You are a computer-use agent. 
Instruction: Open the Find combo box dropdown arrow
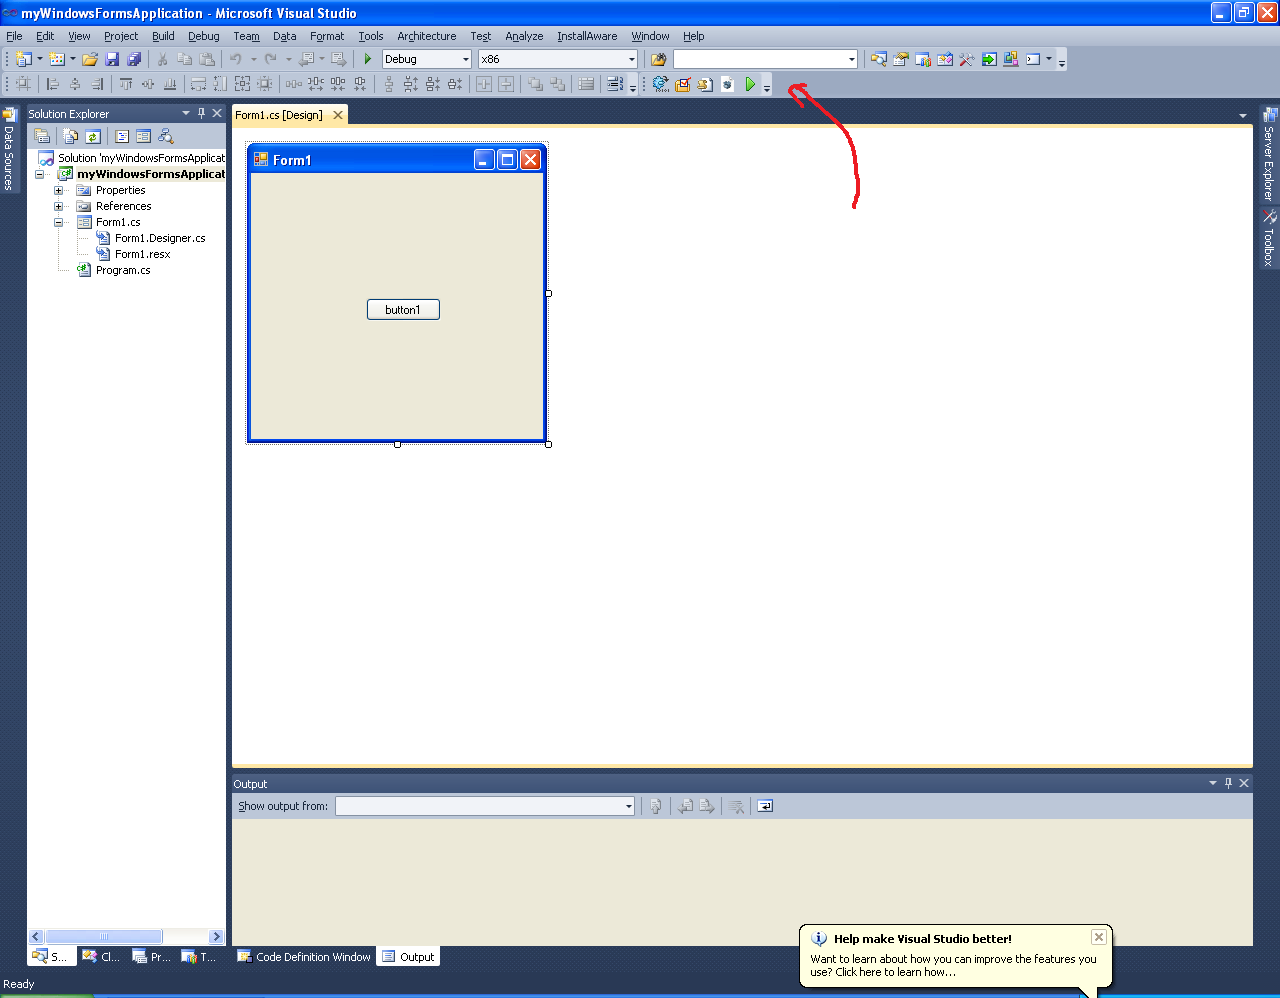pos(851,59)
